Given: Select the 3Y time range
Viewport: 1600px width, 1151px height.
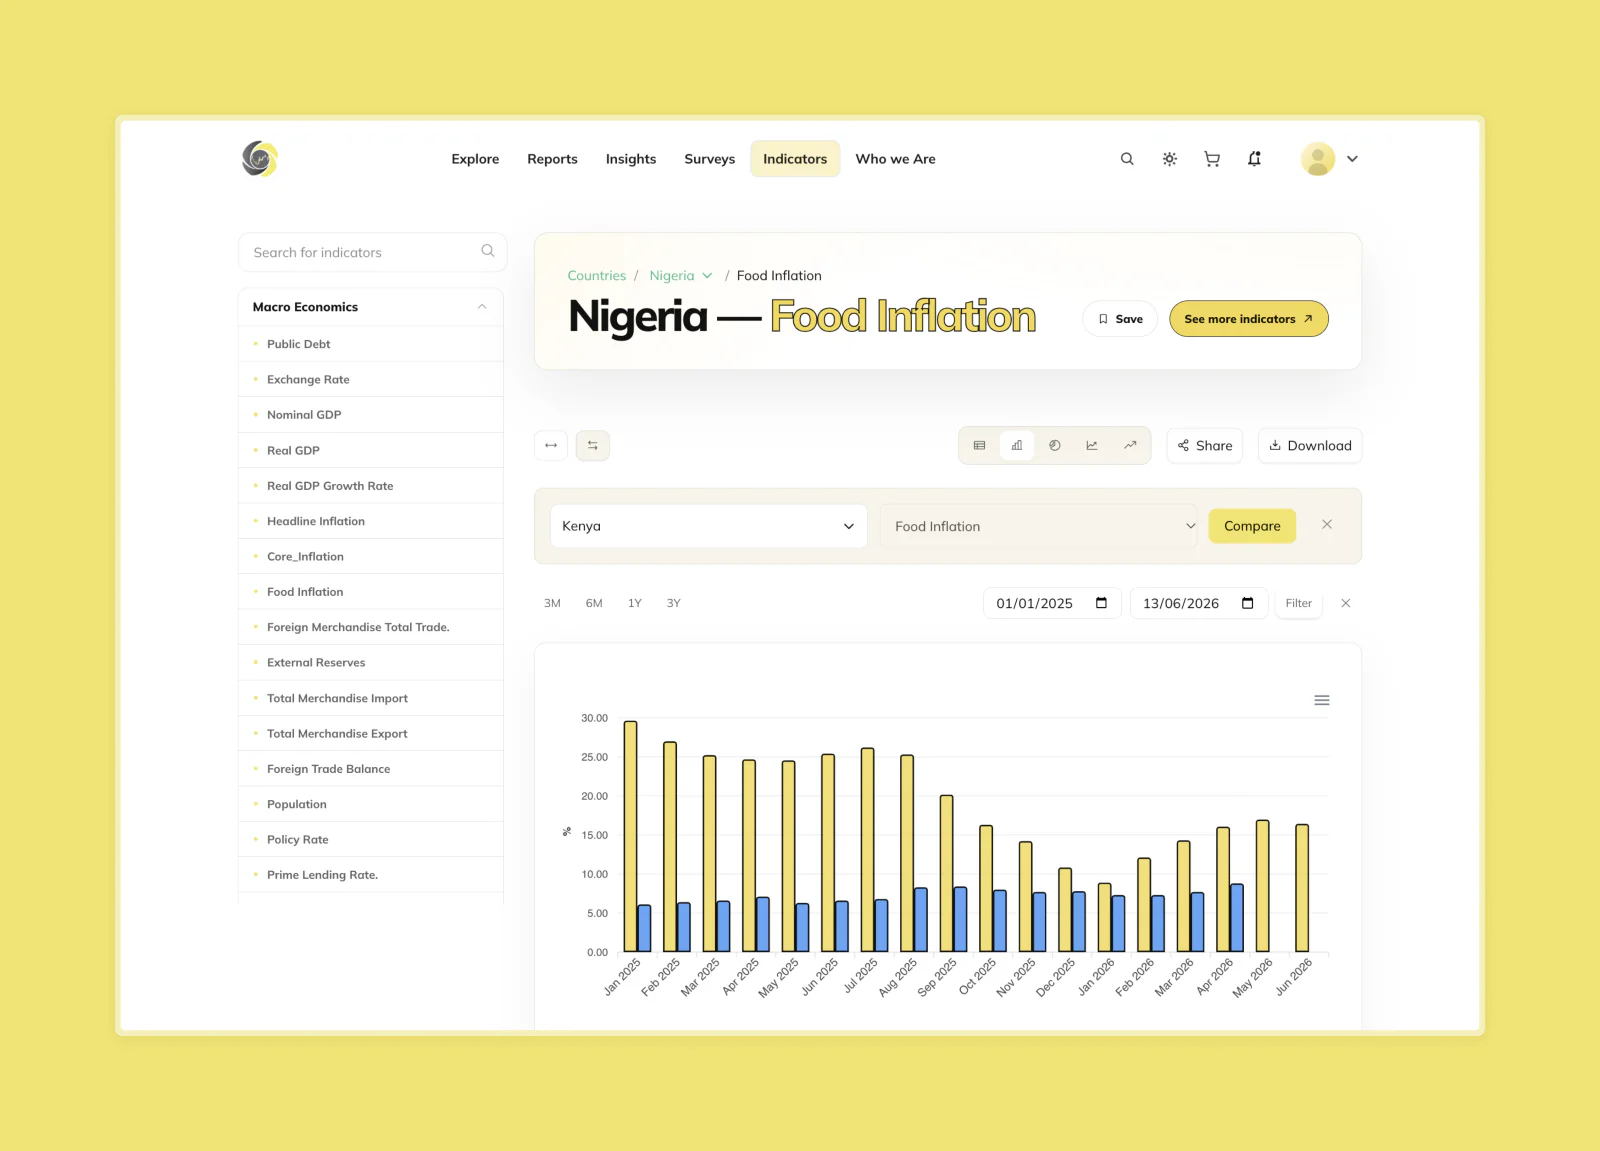Looking at the screenshot, I should pos(674,603).
